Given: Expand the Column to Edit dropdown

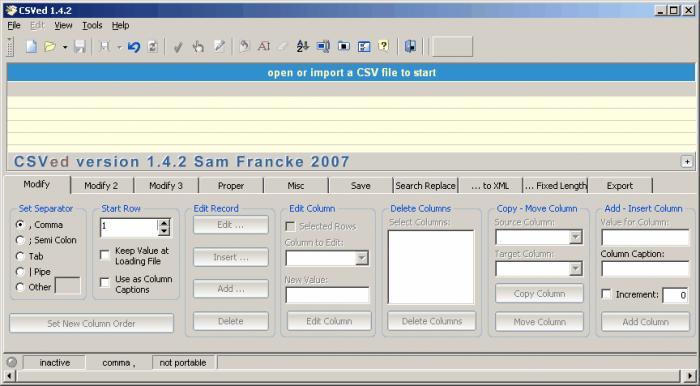Looking at the screenshot, I should pos(361,258).
